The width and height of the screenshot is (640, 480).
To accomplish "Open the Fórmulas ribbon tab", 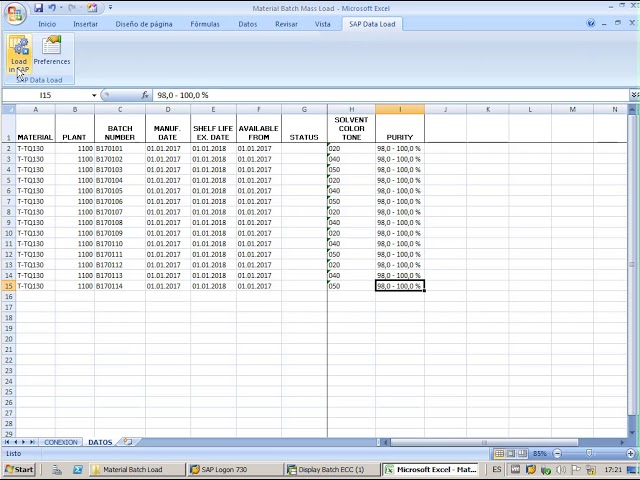I will coord(205,24).
